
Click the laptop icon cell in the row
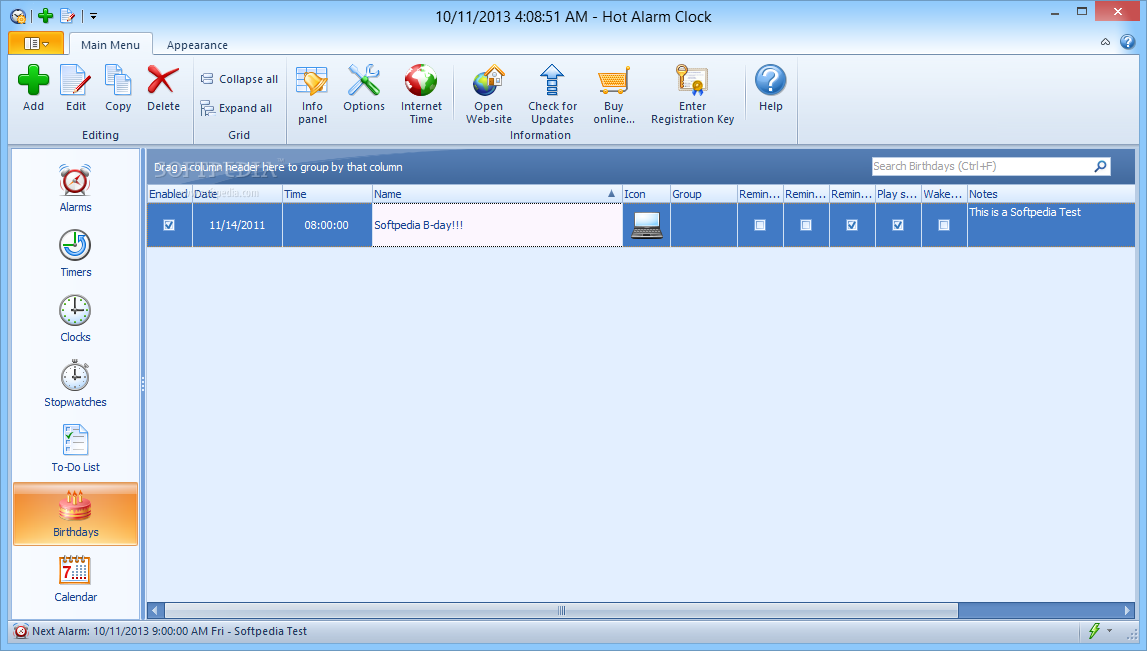647,225
